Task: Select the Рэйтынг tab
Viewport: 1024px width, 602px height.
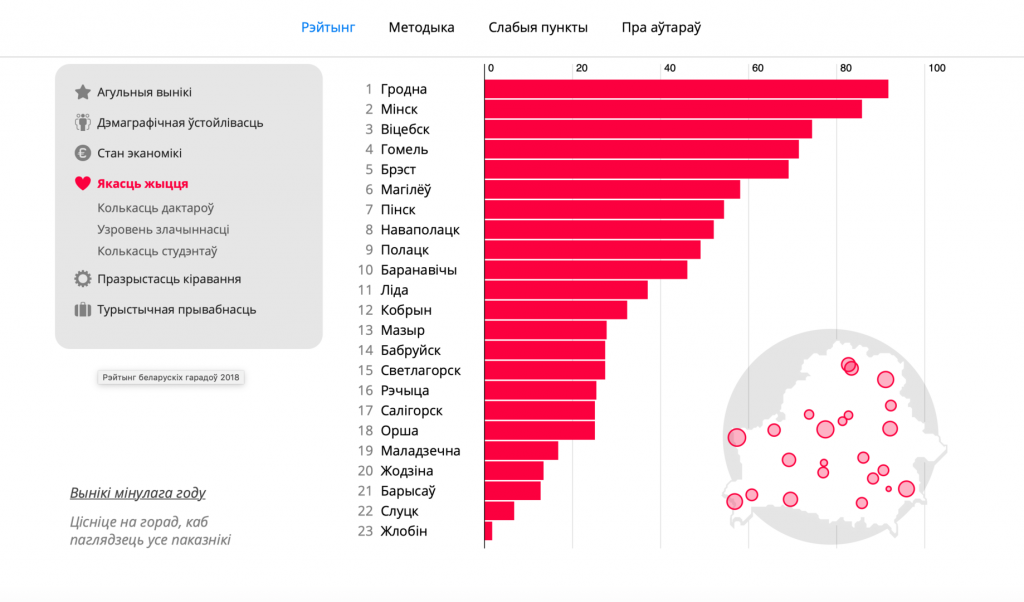Action: 328,27
